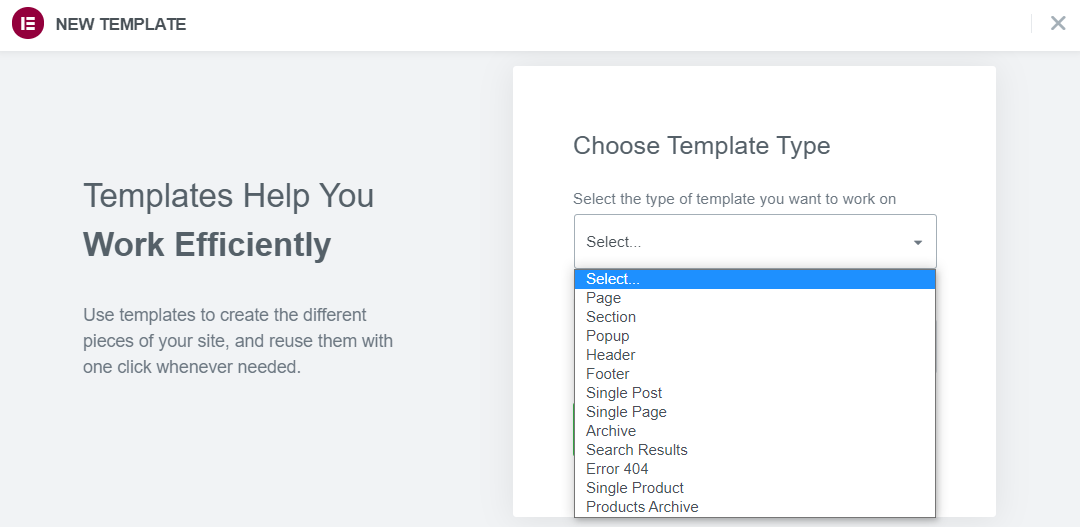This screenshot has height=527, width=1080.
Task: Choose Header template type
Action: click(x=755, y=355)
